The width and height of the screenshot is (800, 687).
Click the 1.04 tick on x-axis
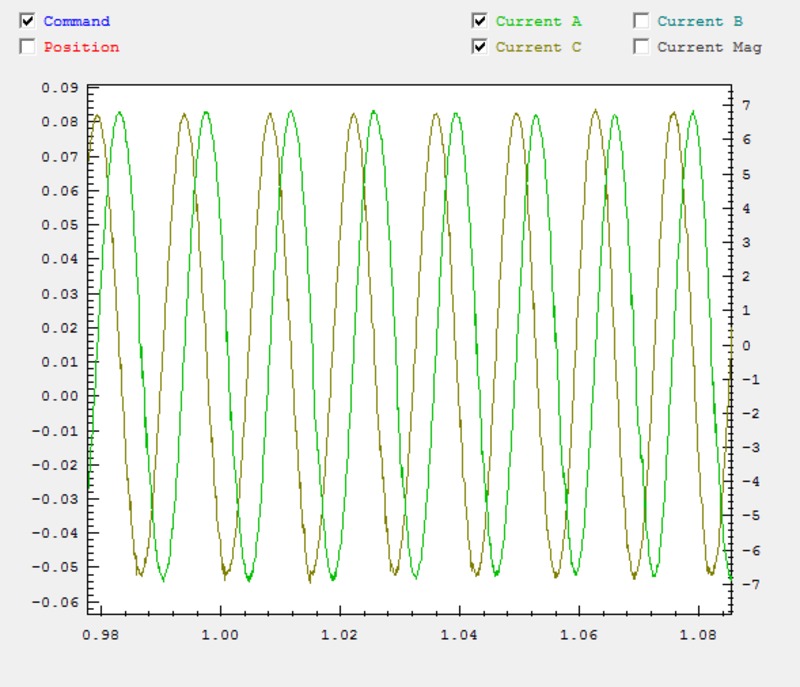[x=459, y=634]
